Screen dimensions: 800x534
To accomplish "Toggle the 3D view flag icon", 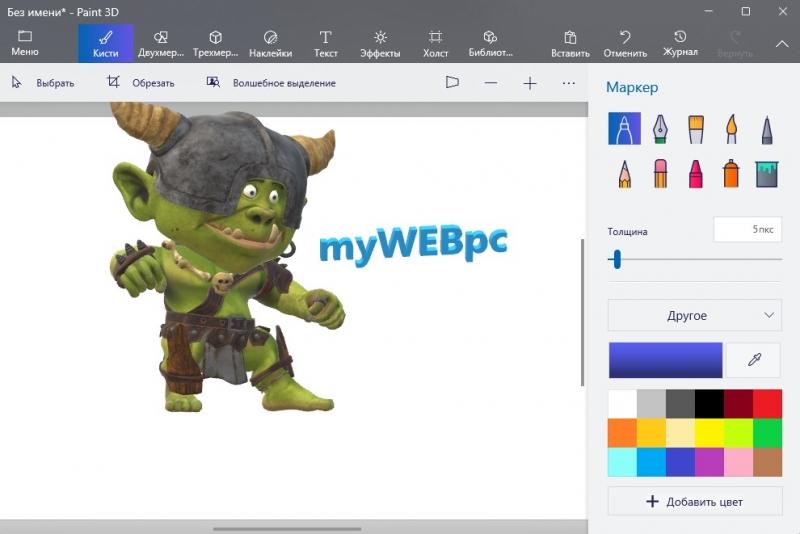I will click(452, 83).
